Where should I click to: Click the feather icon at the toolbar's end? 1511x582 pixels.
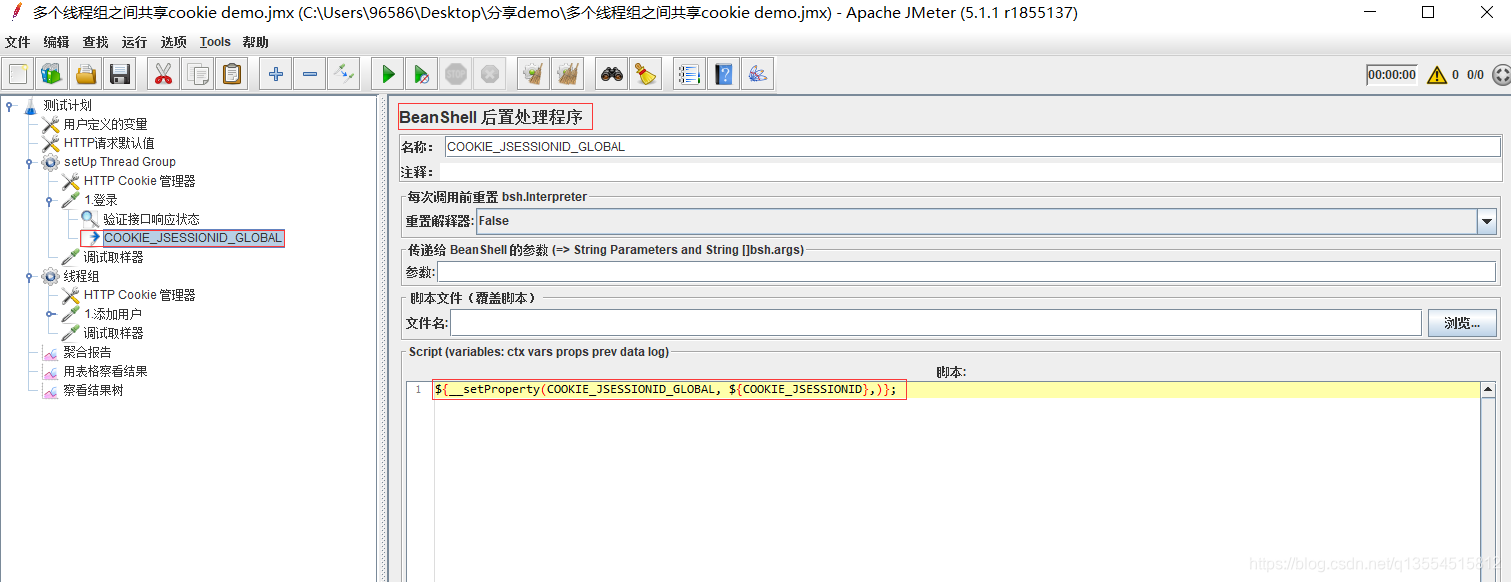(x=758, y=74)
